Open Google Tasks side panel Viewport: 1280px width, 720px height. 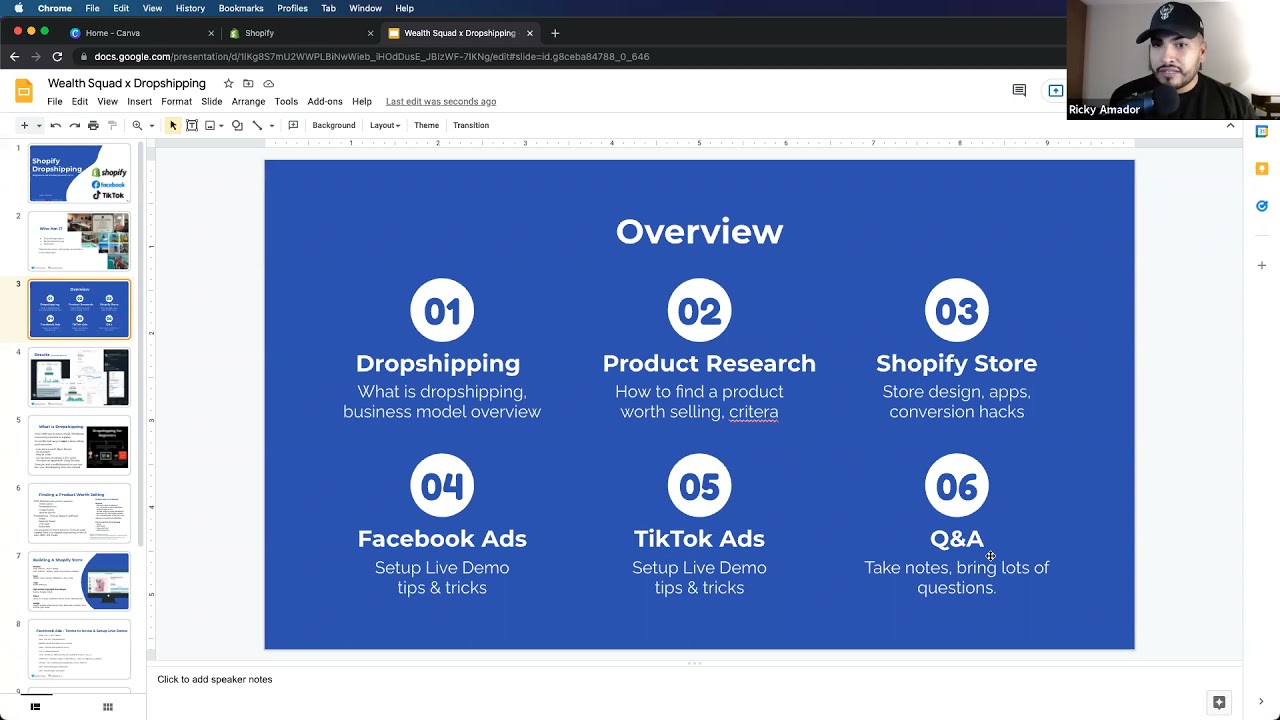[x=1262, y=206]
